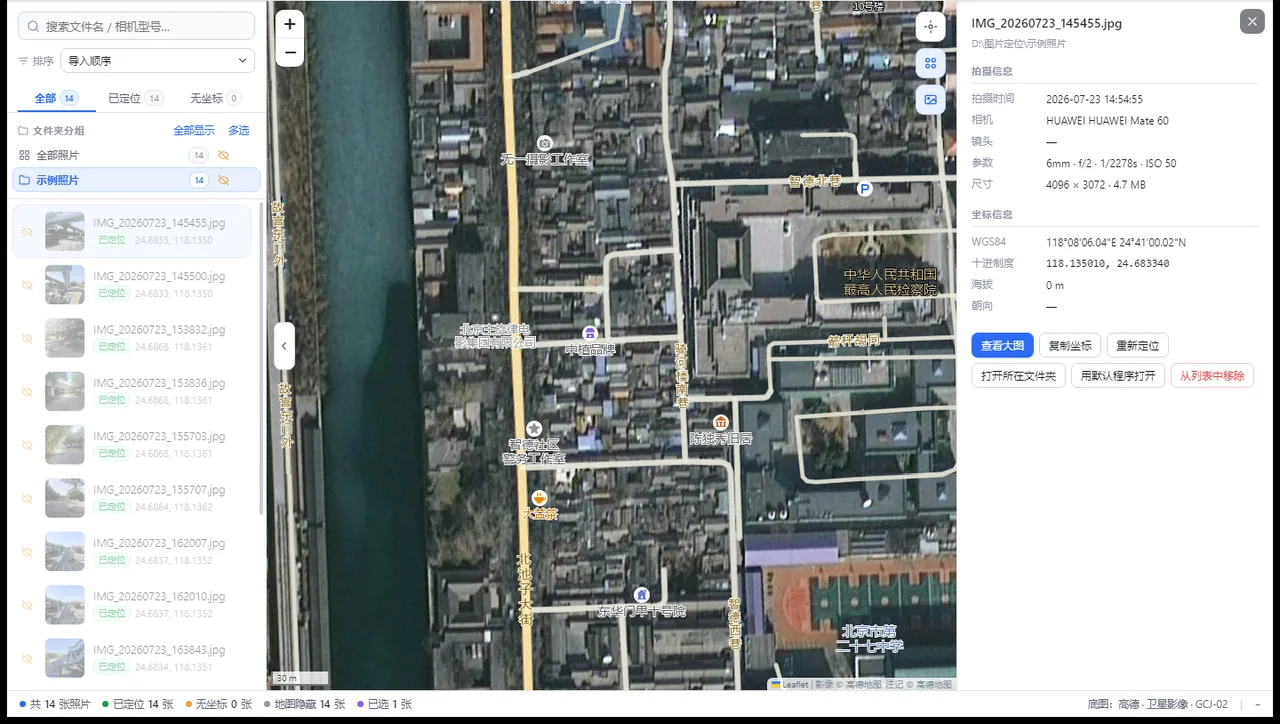Toggle visibility of IMG_20260723_153836.jpg
1280x724 pixels.
(27, 392)
